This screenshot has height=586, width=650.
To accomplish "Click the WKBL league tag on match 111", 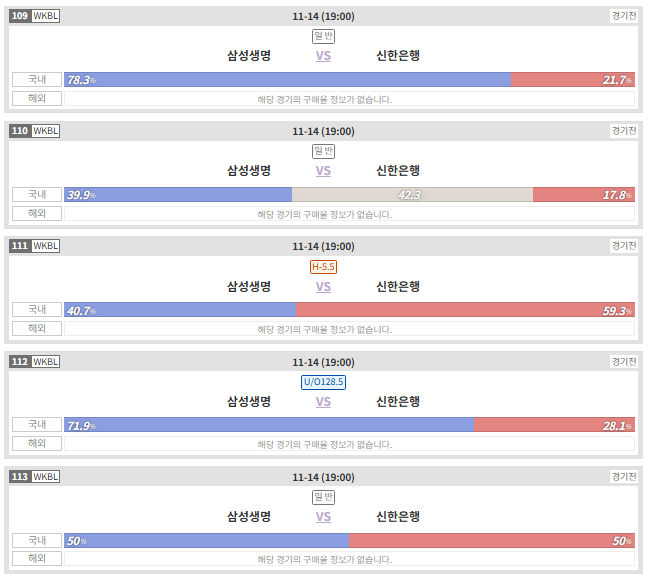I will pos(46,246).
